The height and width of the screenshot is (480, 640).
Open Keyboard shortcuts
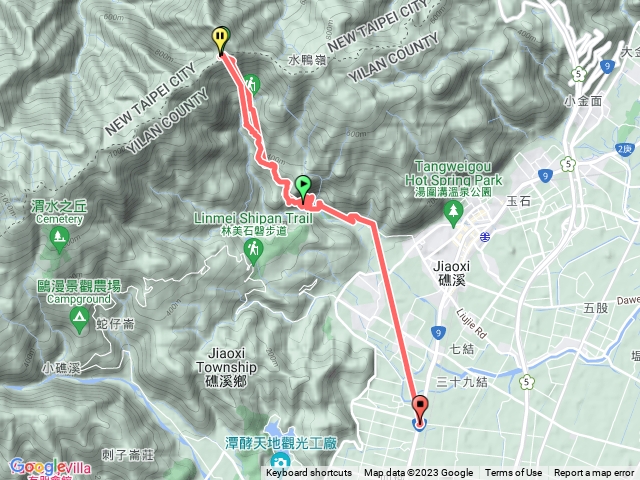pos(309,473)
